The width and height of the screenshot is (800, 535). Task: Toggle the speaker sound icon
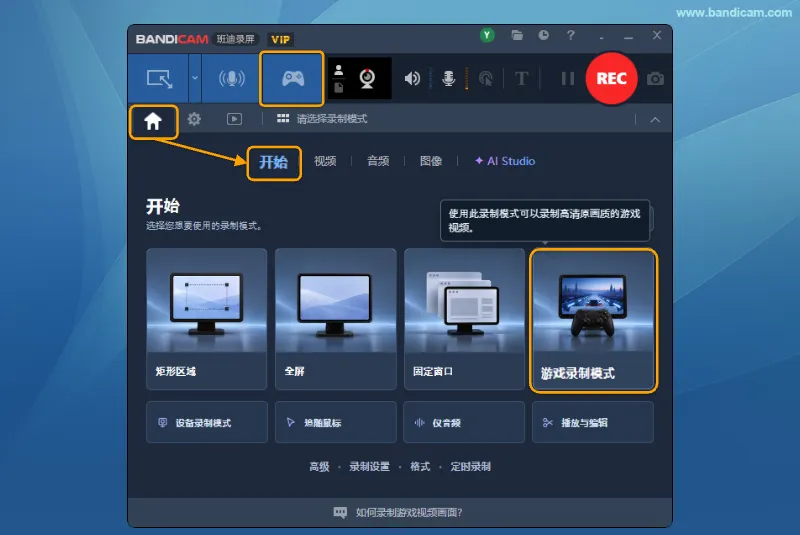(412, 79)
